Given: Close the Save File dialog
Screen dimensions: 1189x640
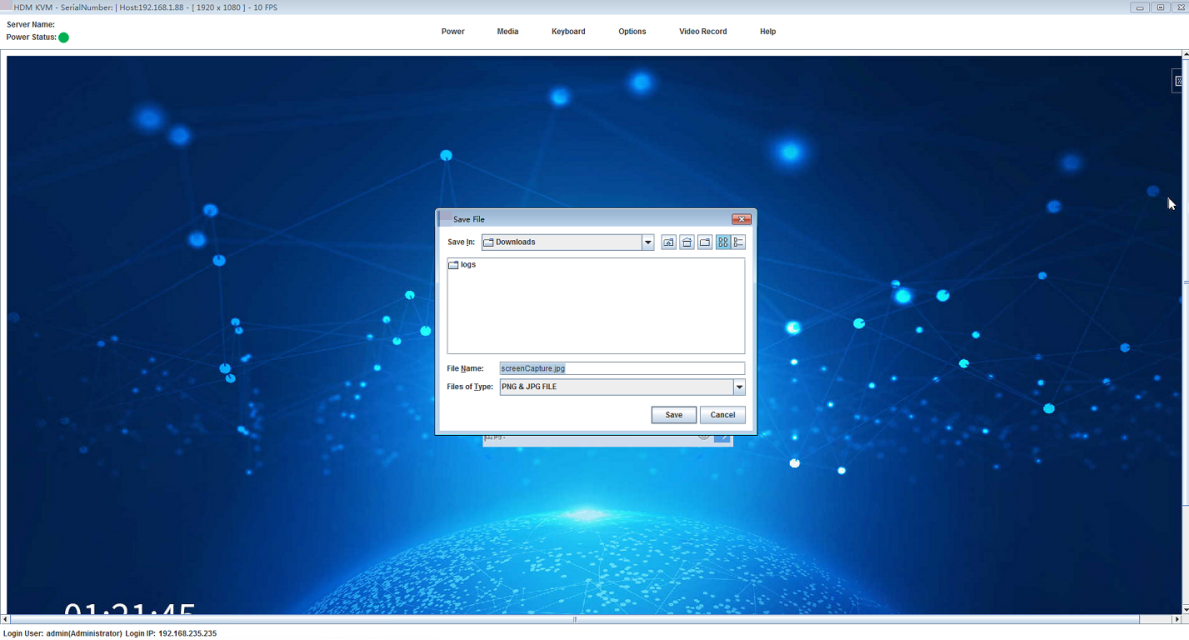Looking at the screenshot, I should coord(741,219).
